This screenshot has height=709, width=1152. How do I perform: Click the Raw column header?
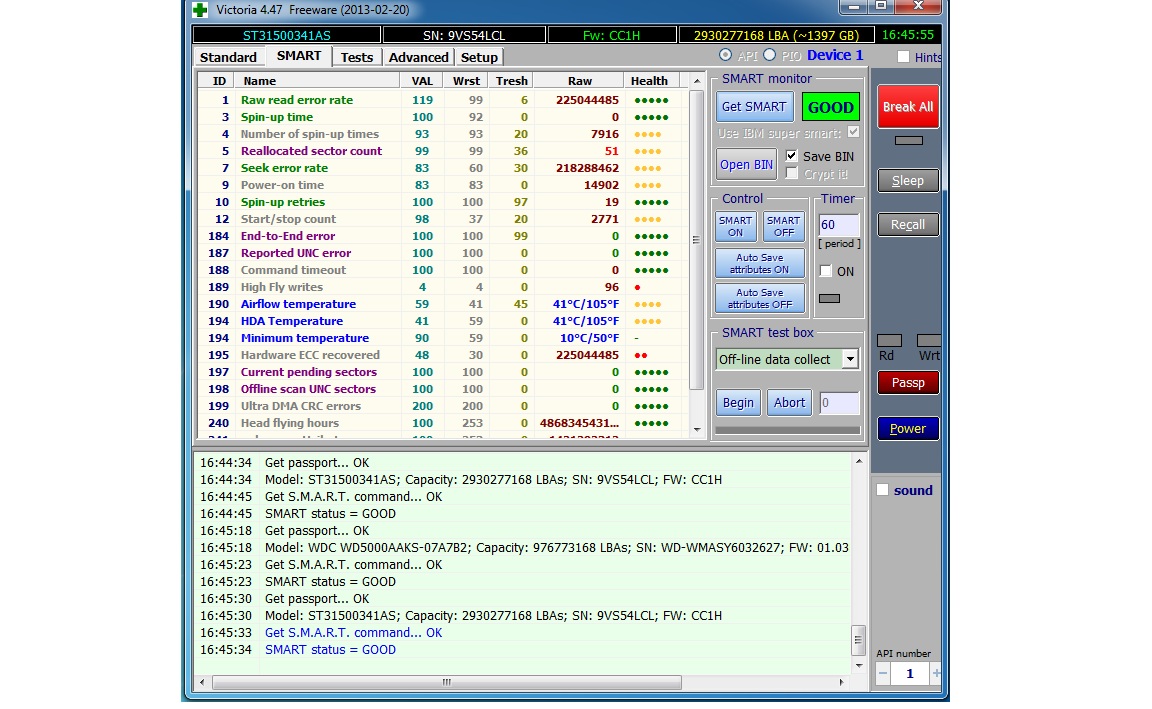point(579,81)
